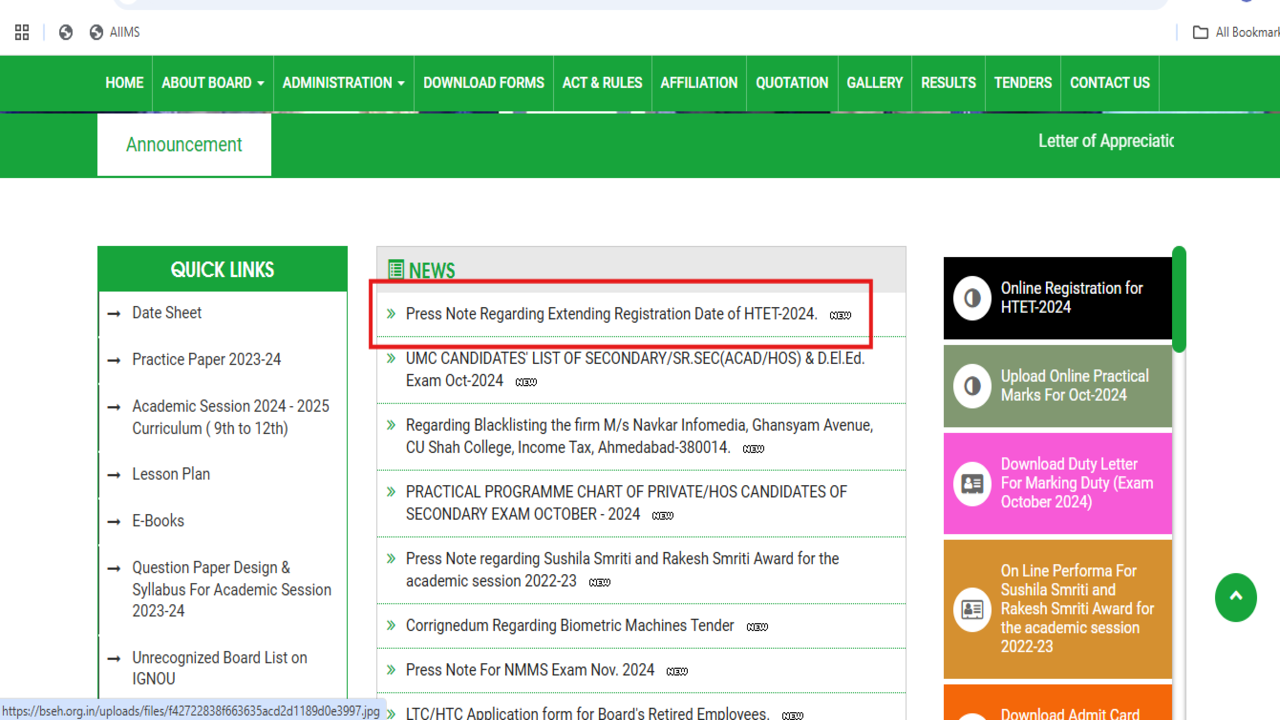Open the Practice Paper 2023-24 quick link
The height and width of the screenshot is (720, 1280).
(x=206, y=360)
